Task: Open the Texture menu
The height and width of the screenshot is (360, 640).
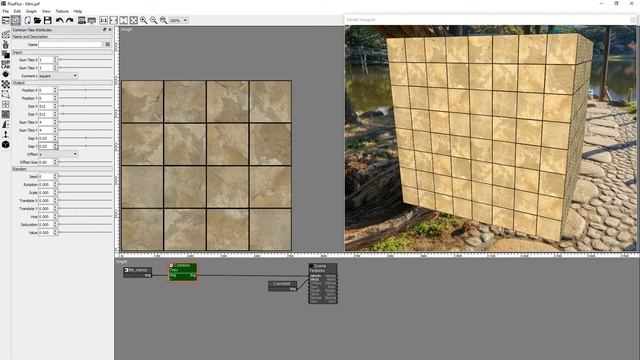Action: click(x=62, y=11)
